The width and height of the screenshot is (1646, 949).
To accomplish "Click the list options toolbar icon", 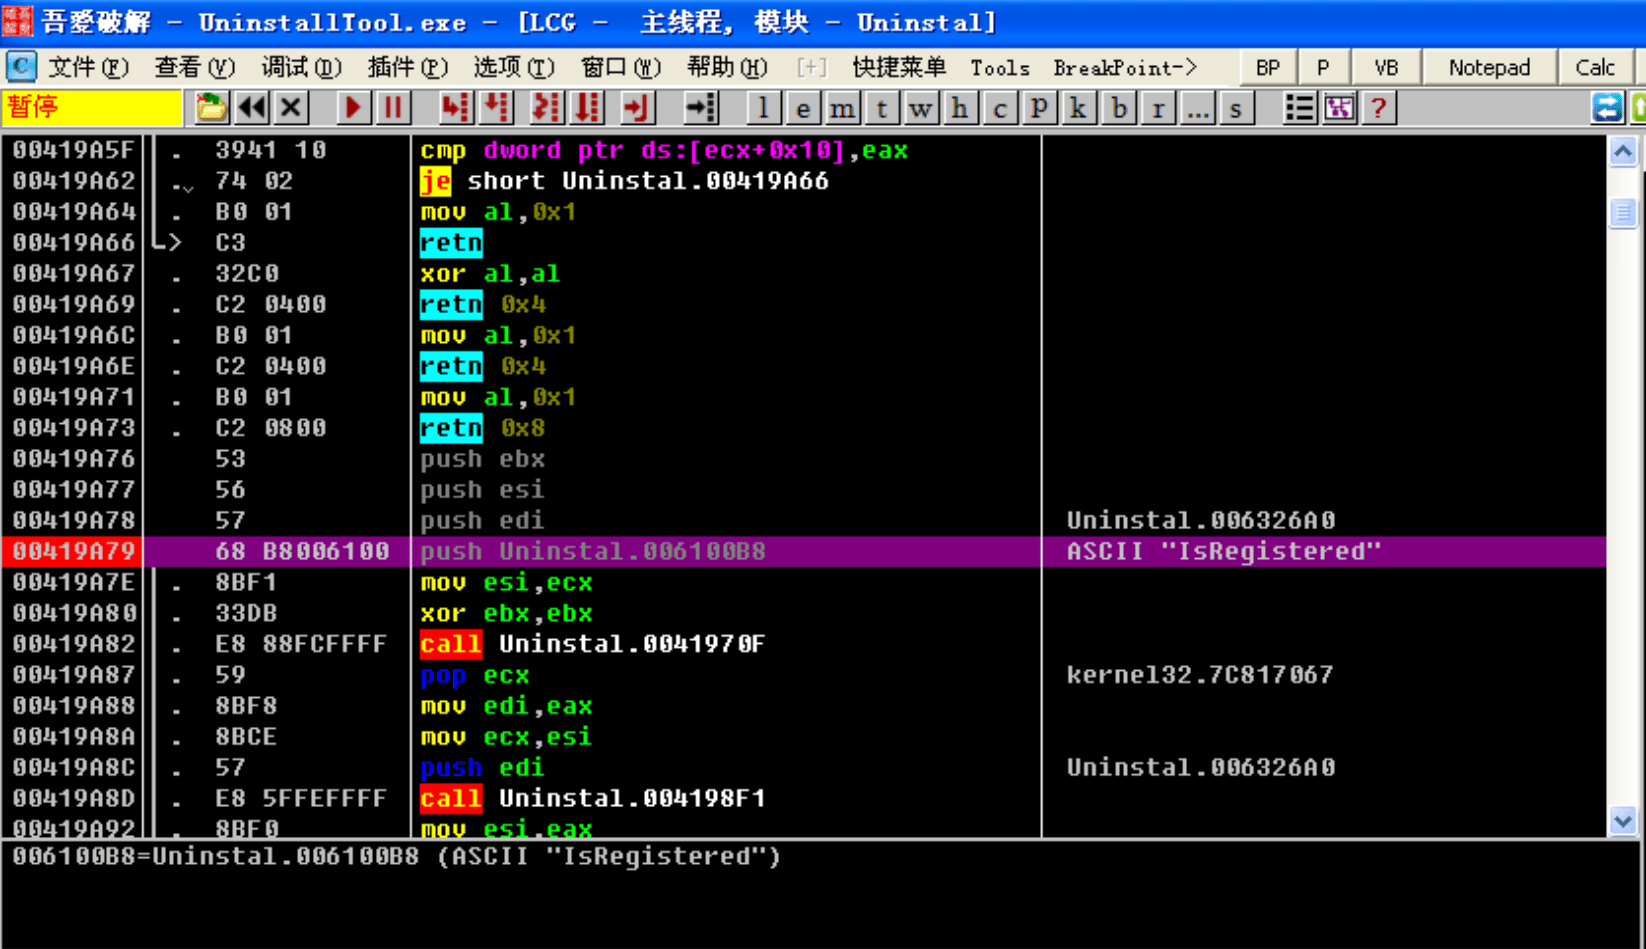I will point(1299,107).
